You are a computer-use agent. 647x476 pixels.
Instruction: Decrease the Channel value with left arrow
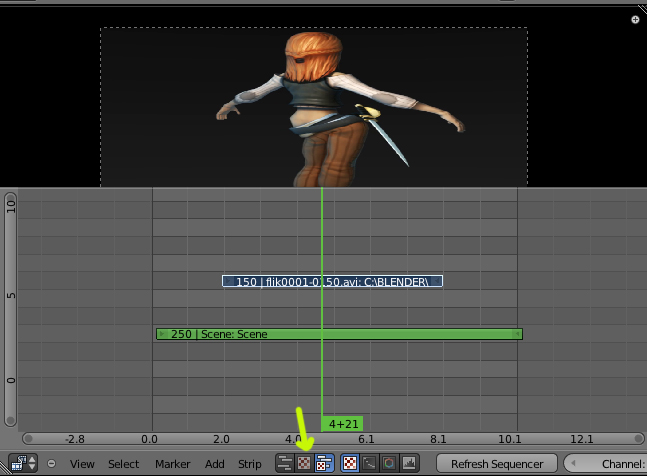pos(573,464)
